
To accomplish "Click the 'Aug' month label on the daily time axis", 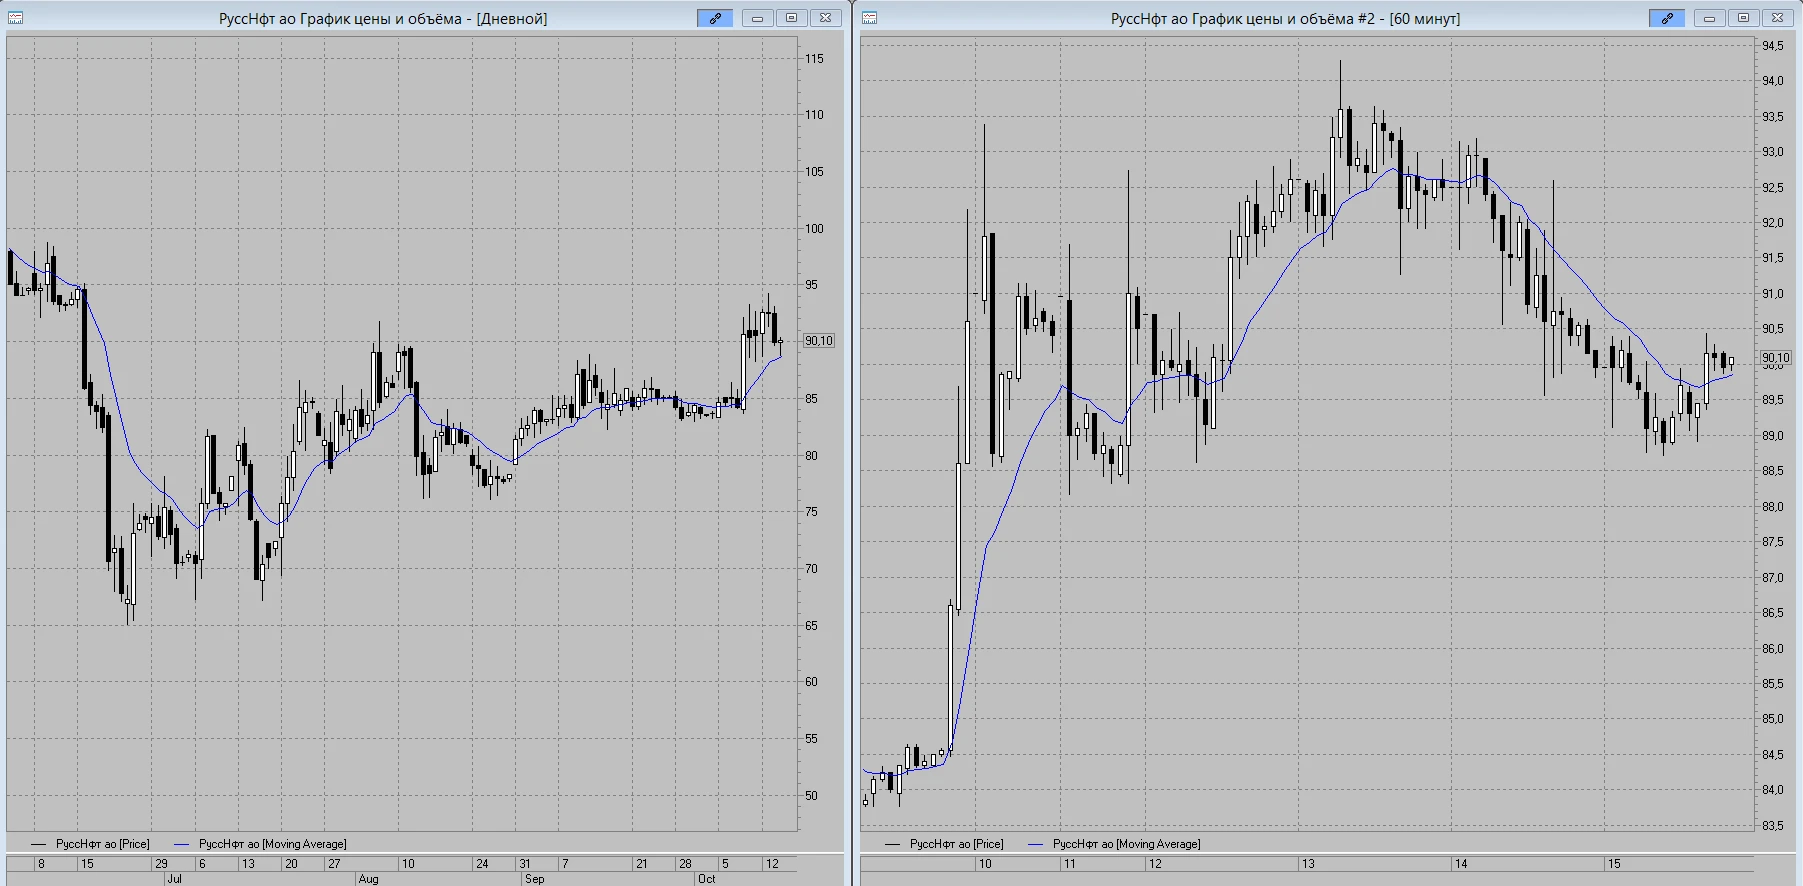I will pos(368,879).
